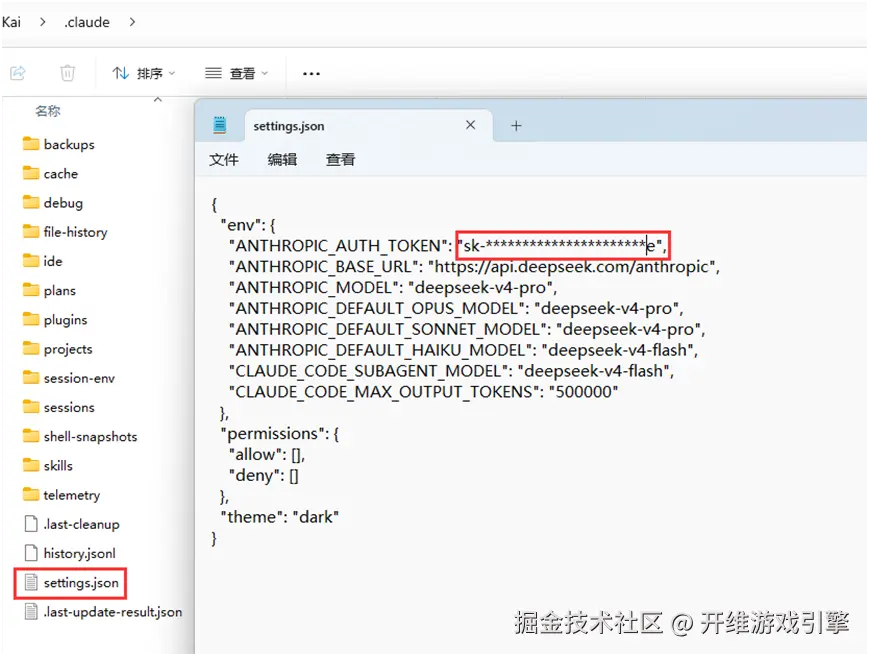Image resolution: width=869 pixels, height=656 pixels.
Task: Switch to the settings.json Notepad tab
Action: pos(369,126)
